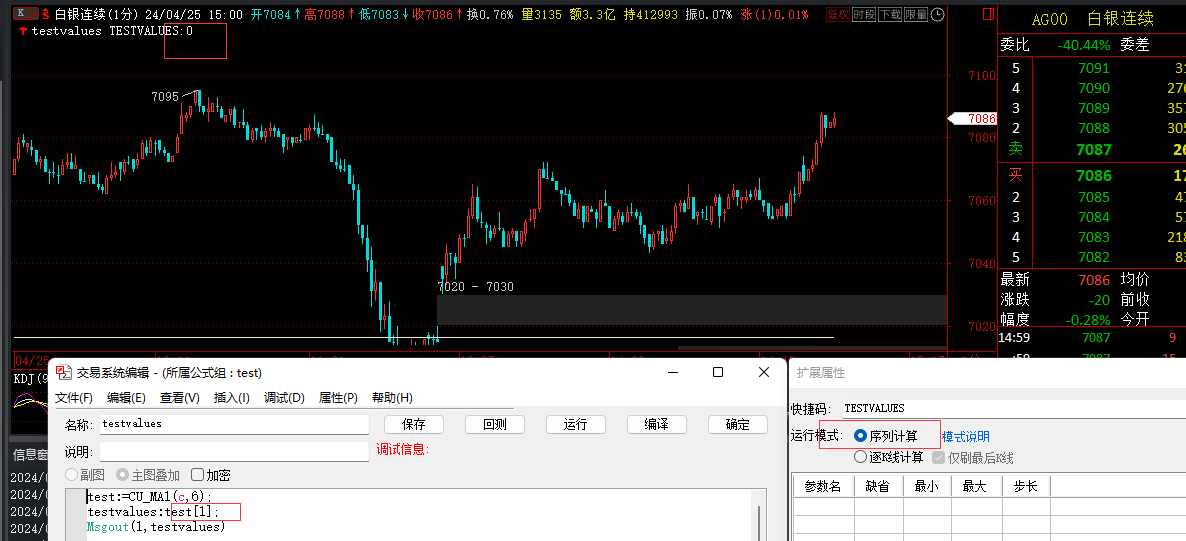This screenshot has width=1186, height=541.
Task: Open the 属性(P) menu
Action: coord(338,398)
